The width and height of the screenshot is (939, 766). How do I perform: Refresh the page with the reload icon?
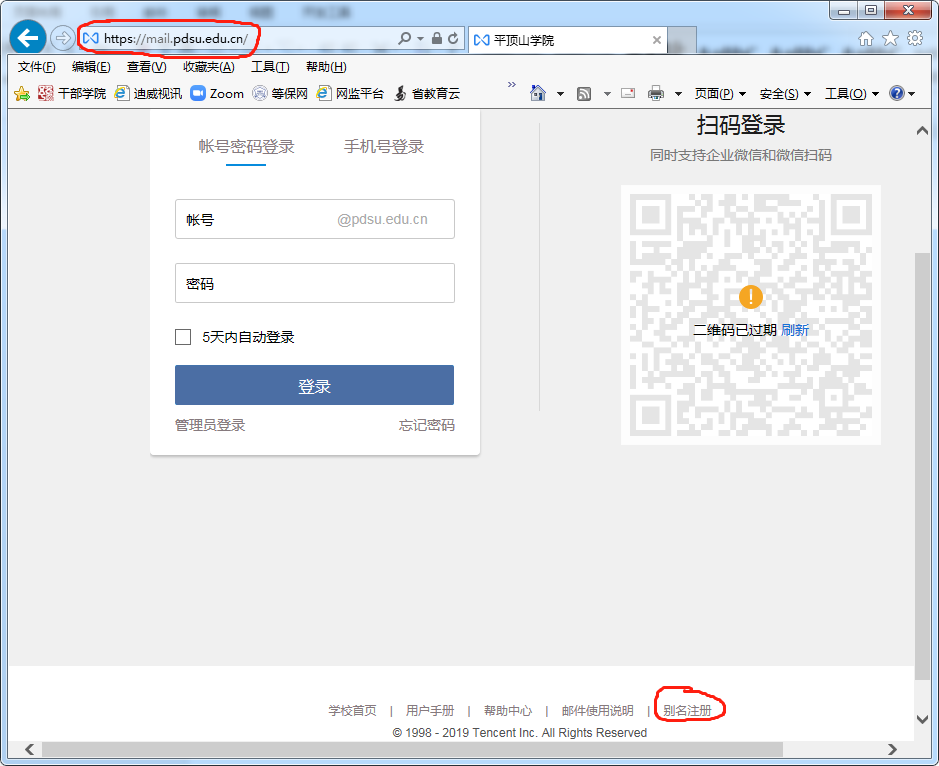453,38
